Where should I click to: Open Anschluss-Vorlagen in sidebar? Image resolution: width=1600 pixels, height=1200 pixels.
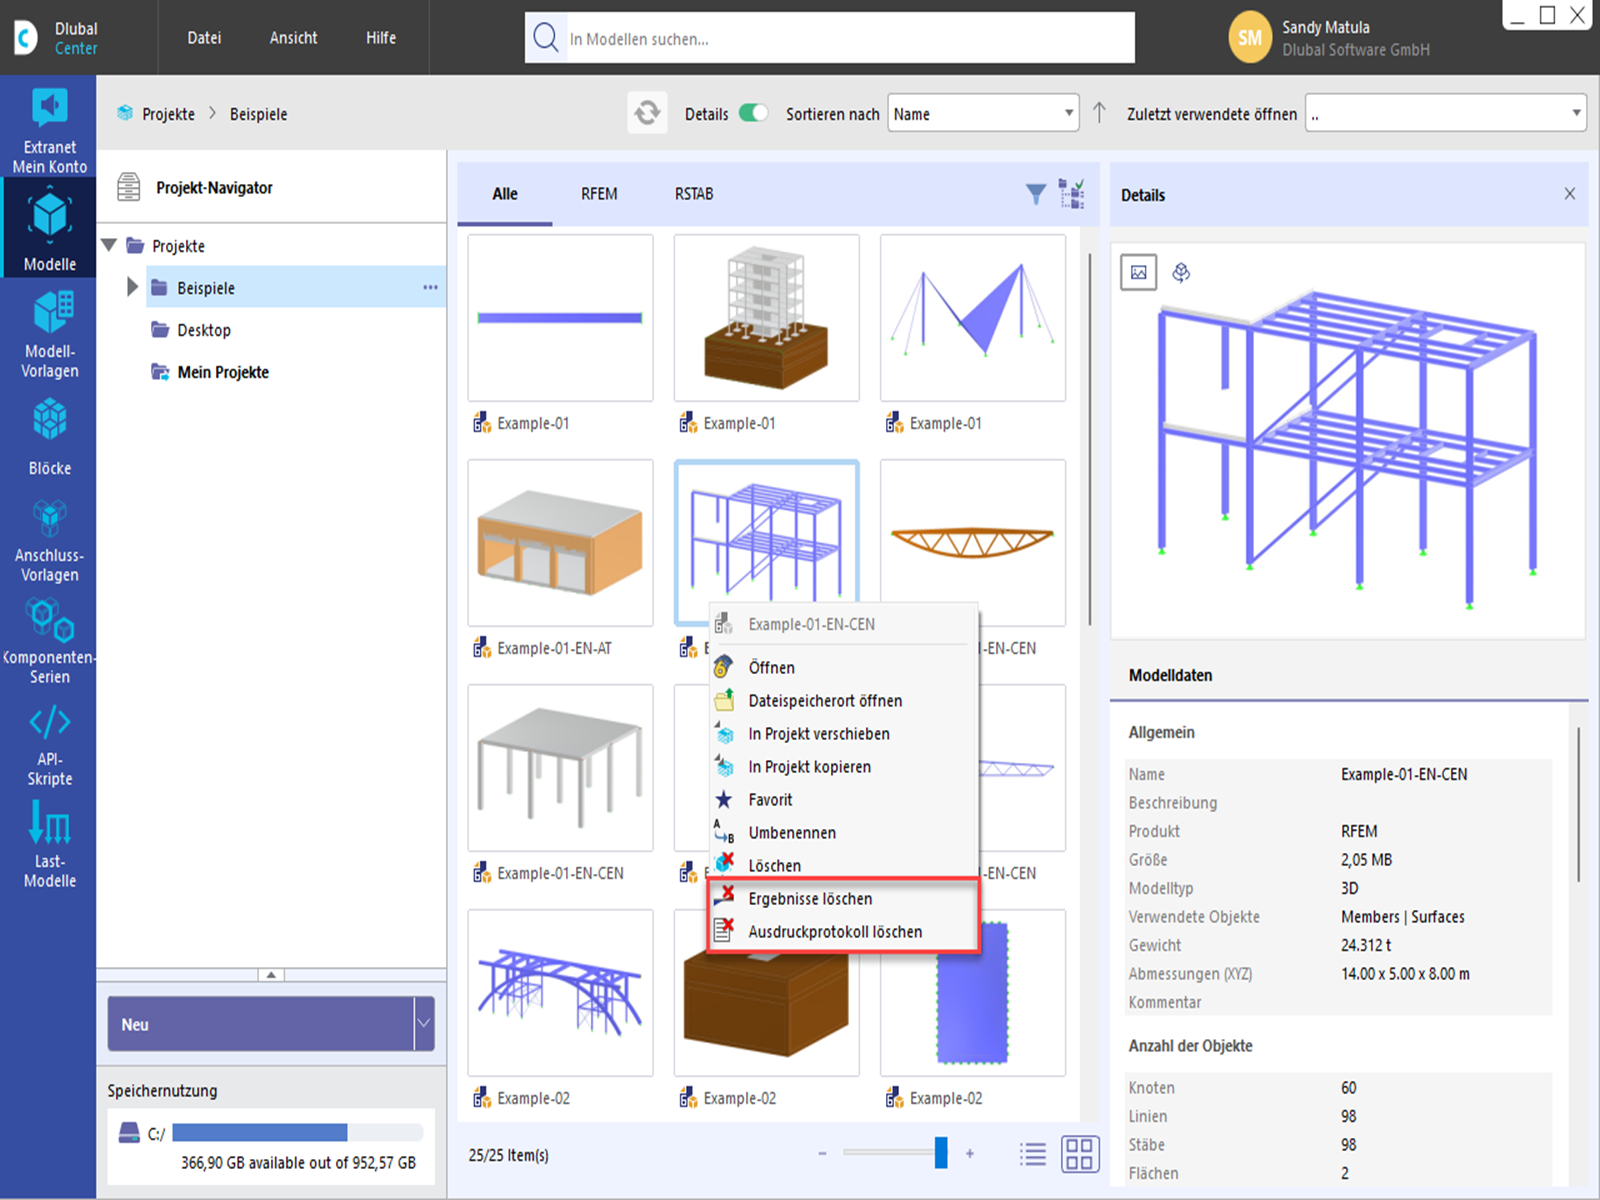49,540
